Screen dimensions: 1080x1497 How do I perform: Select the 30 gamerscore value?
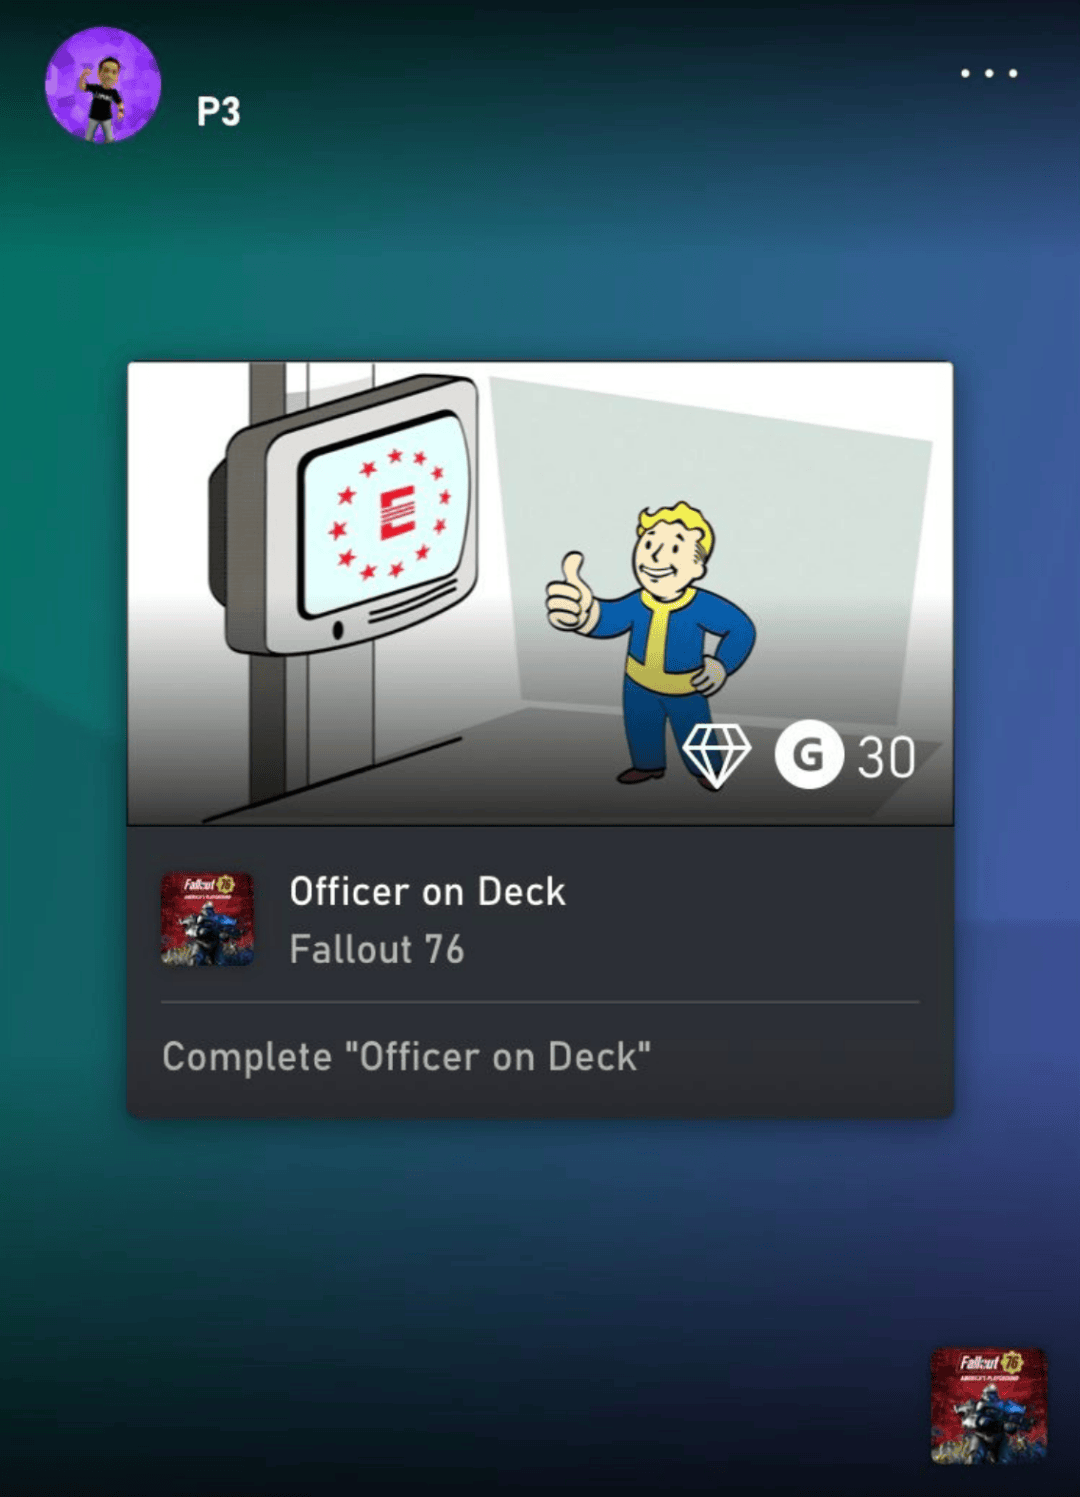coord(886,758)
